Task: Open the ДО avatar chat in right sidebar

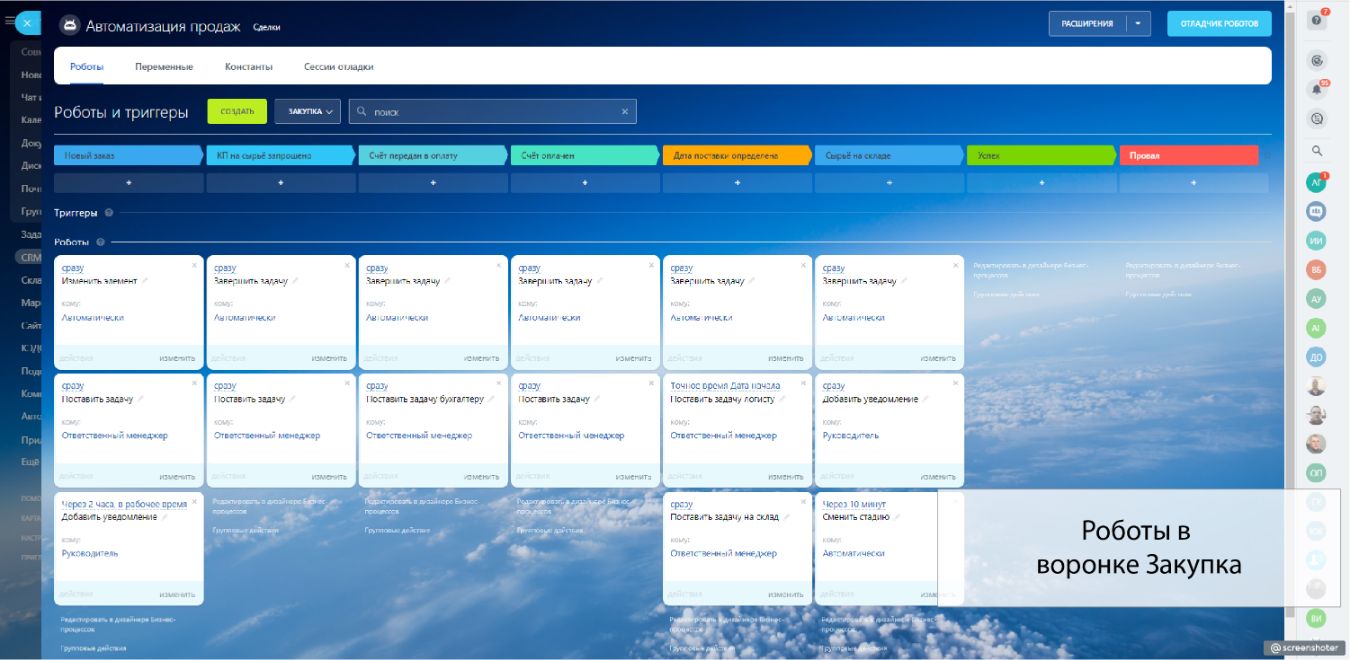Action: tap(1317, 356)
